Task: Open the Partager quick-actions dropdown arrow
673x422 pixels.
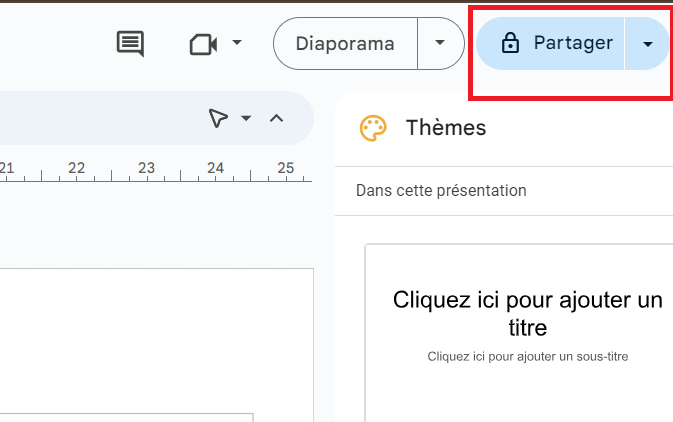Action: coord(648,44)
